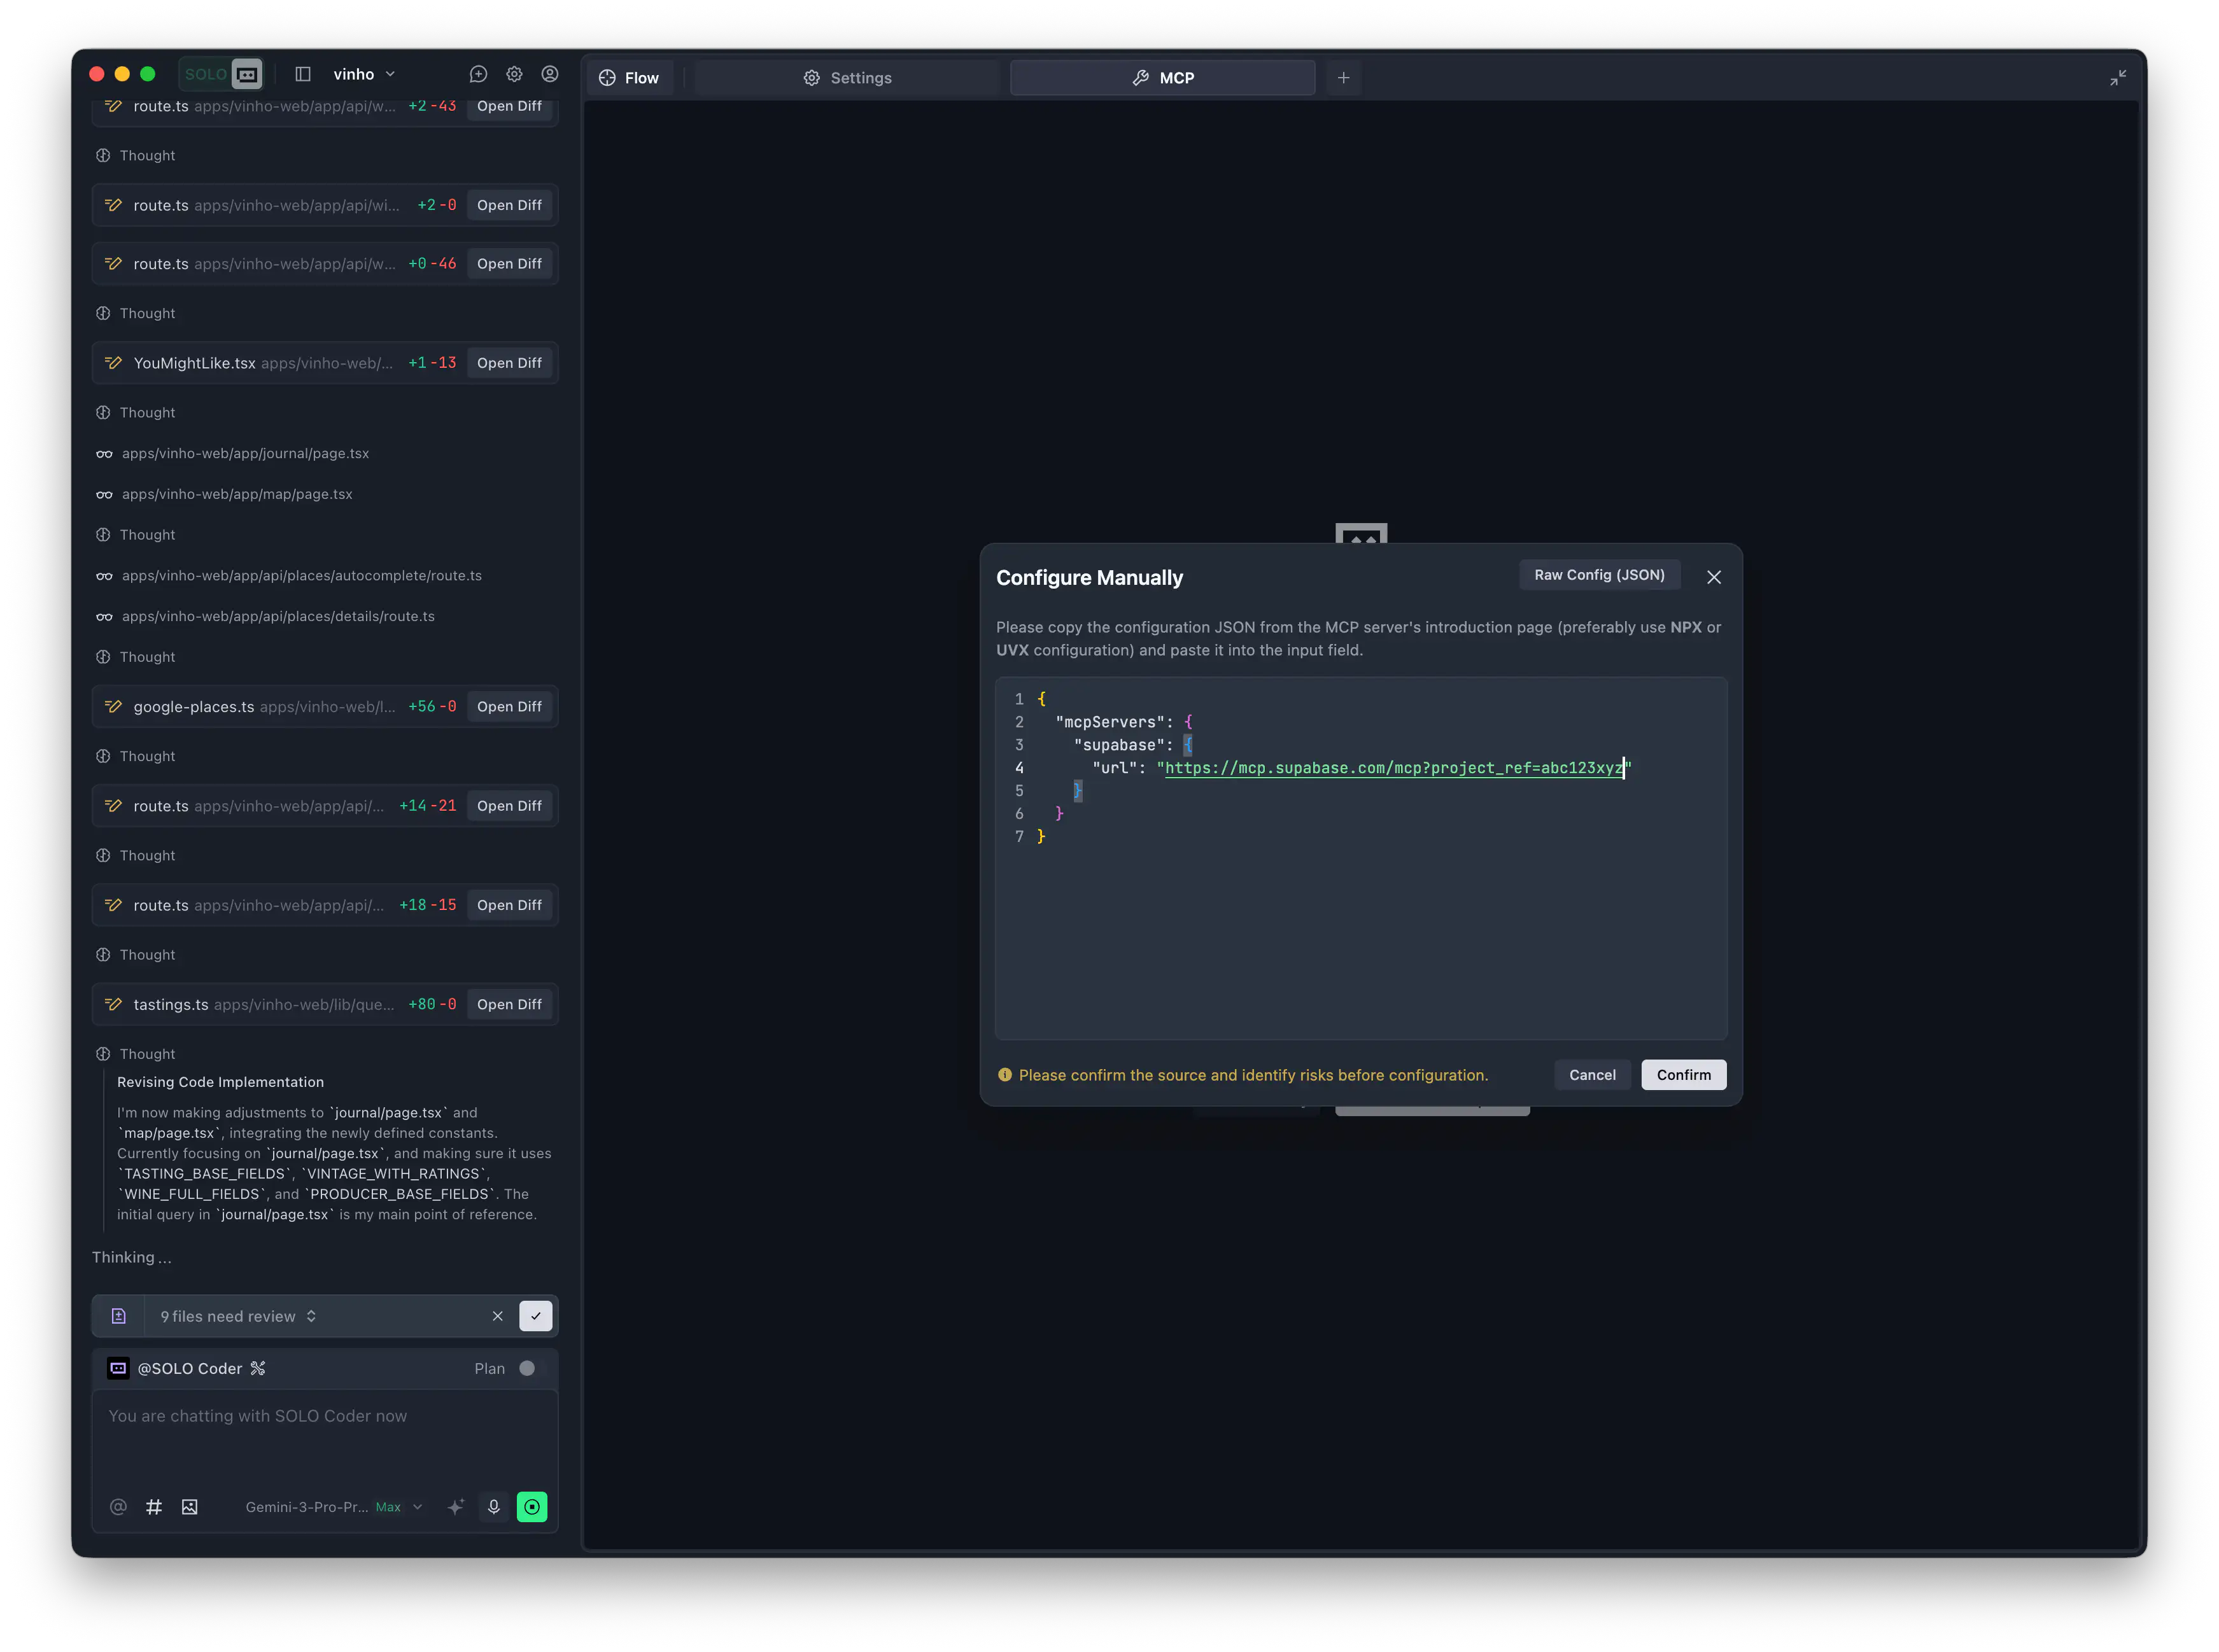Click the file review document icon
This screenshot has width=2219, height=1652.
[x=118, y=1317]
